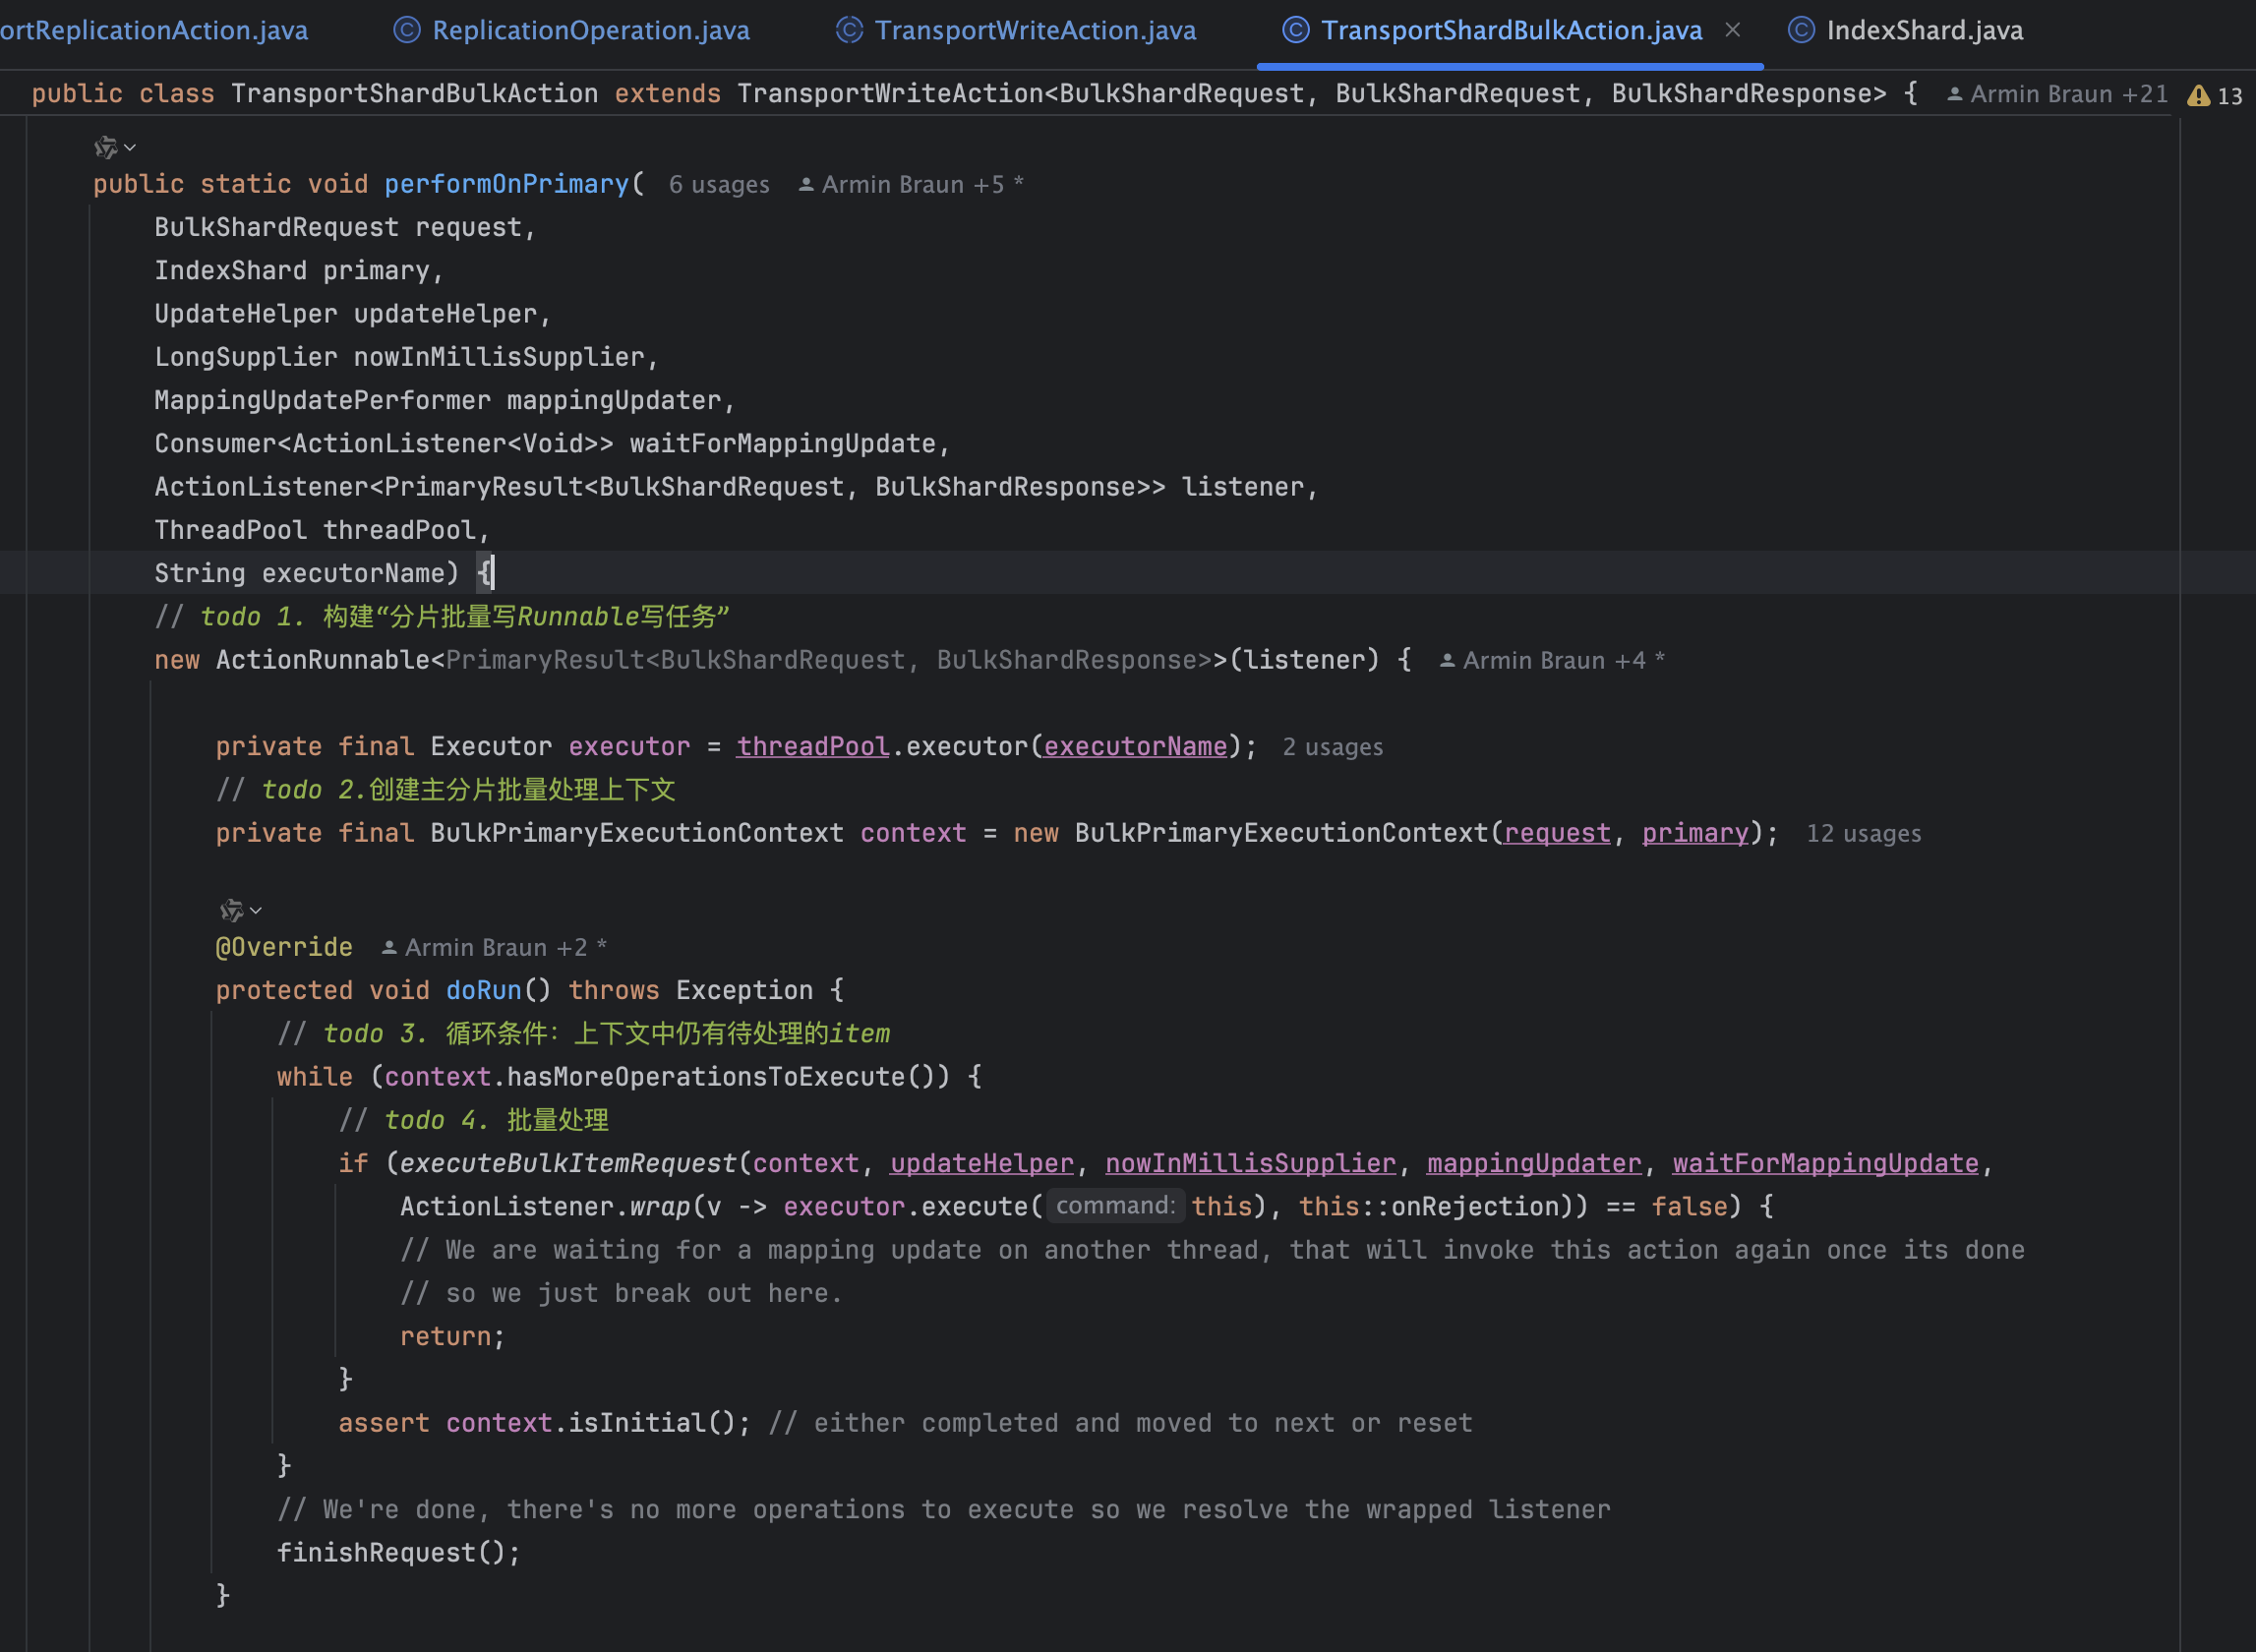Click the executeBulkItemRequest call
Screen dimensions: 2256x1652
[x=568, y=1164]
